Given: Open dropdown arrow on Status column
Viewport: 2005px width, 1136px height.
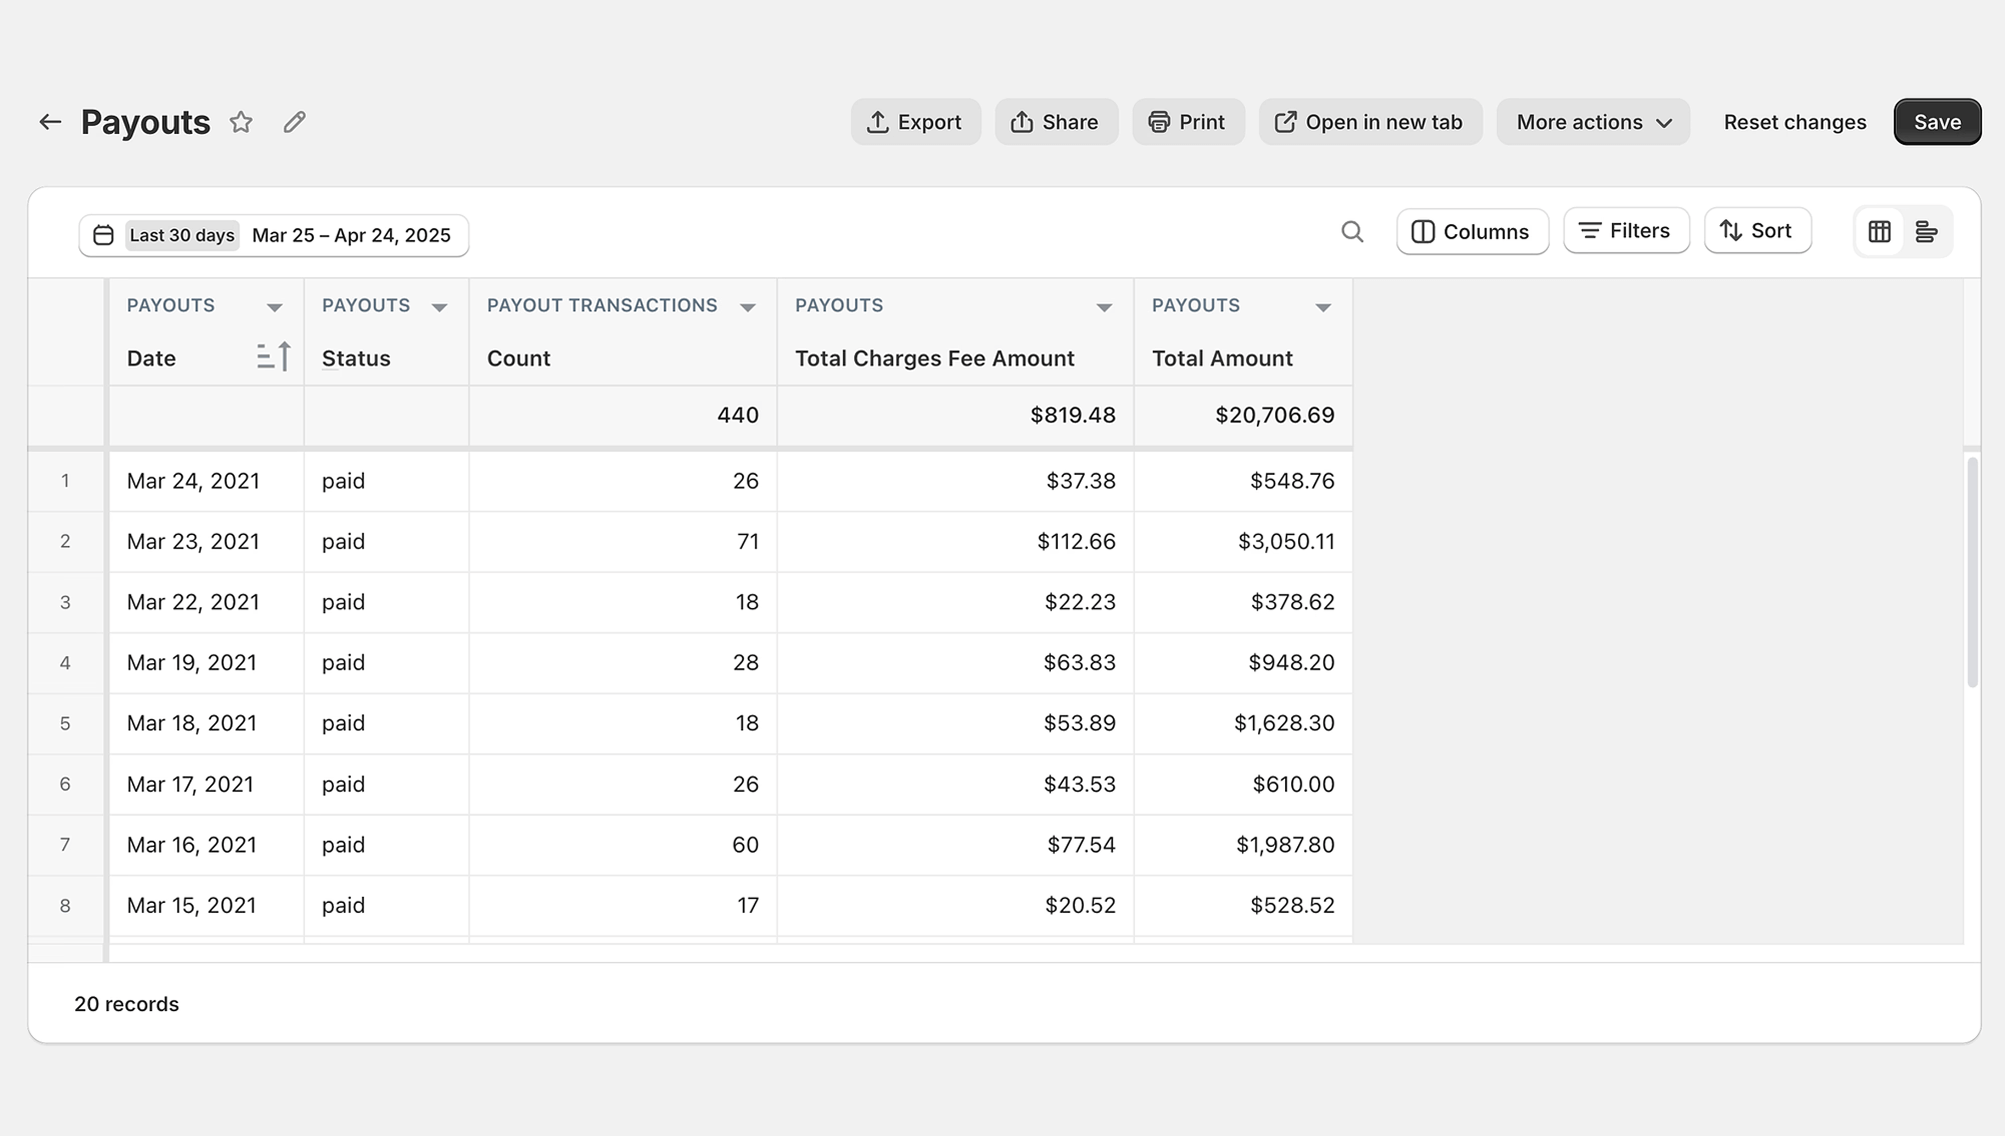Looking at the screenshot, I should point(439,307).
